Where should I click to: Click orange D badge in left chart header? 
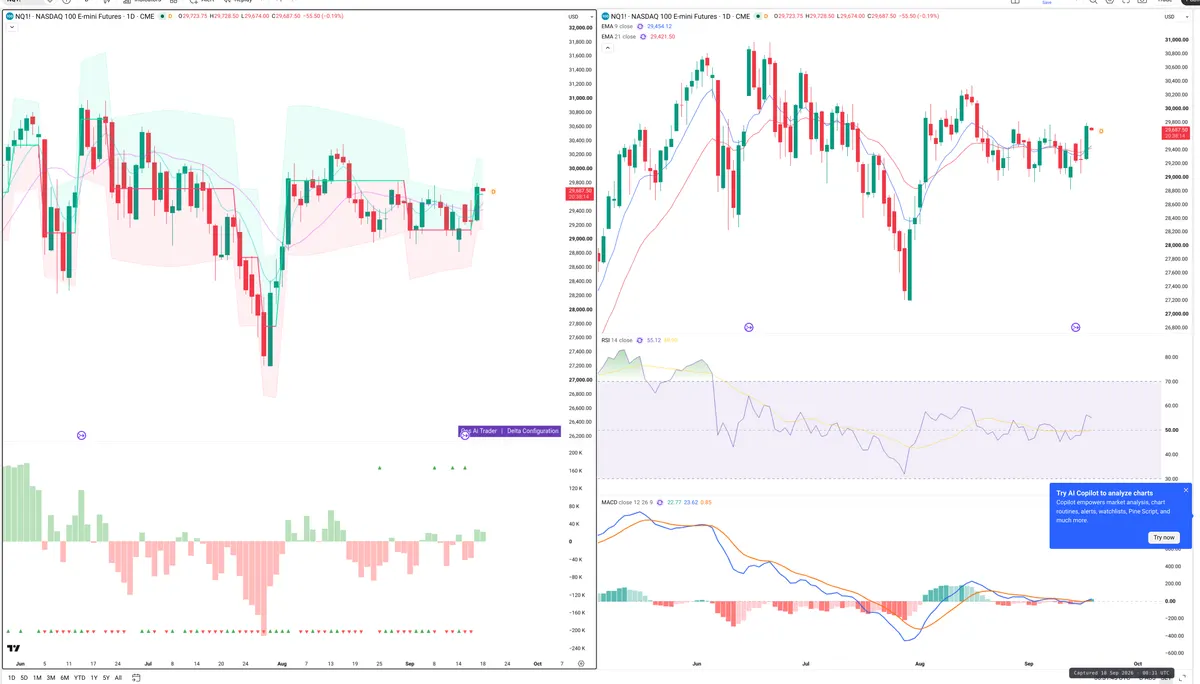coord(170,16)
